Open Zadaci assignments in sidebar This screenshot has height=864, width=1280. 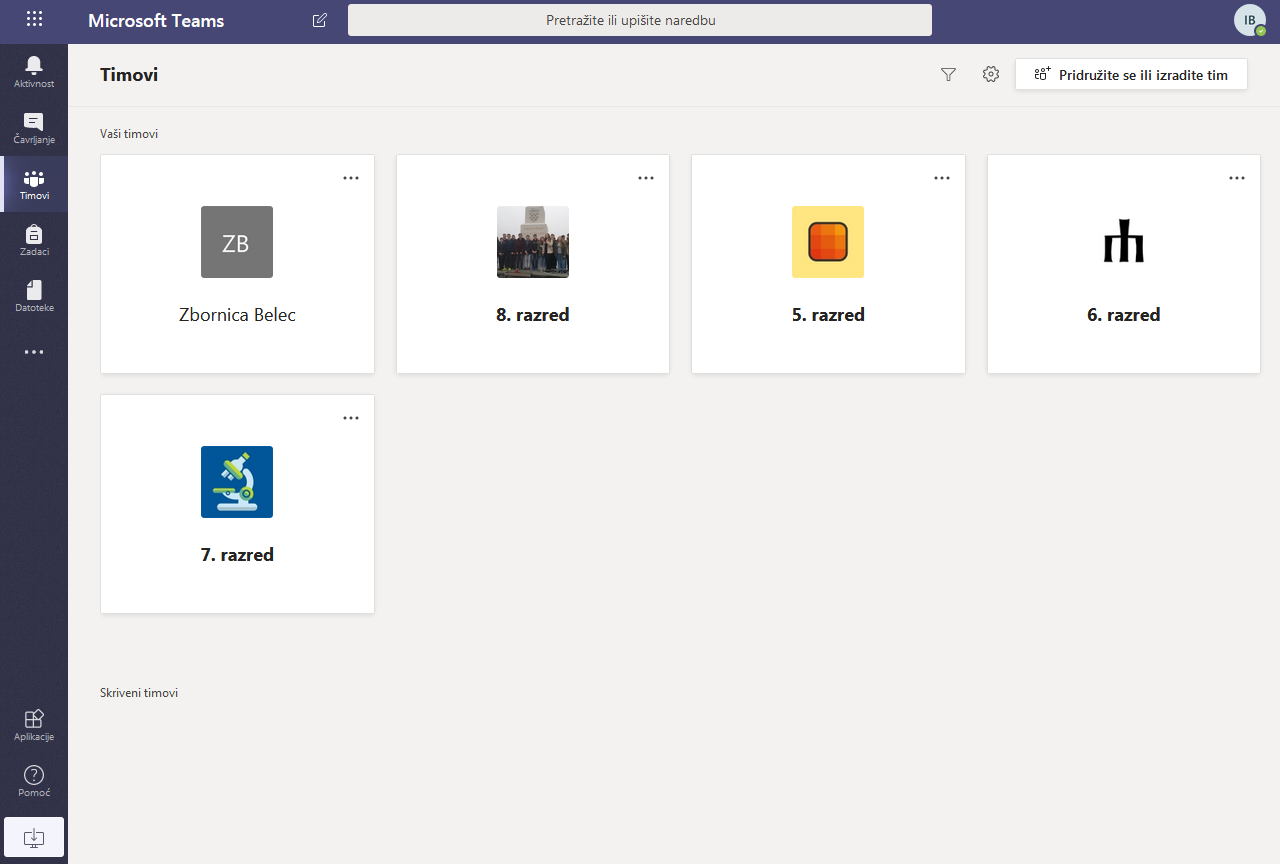click(x=34, y=240)
